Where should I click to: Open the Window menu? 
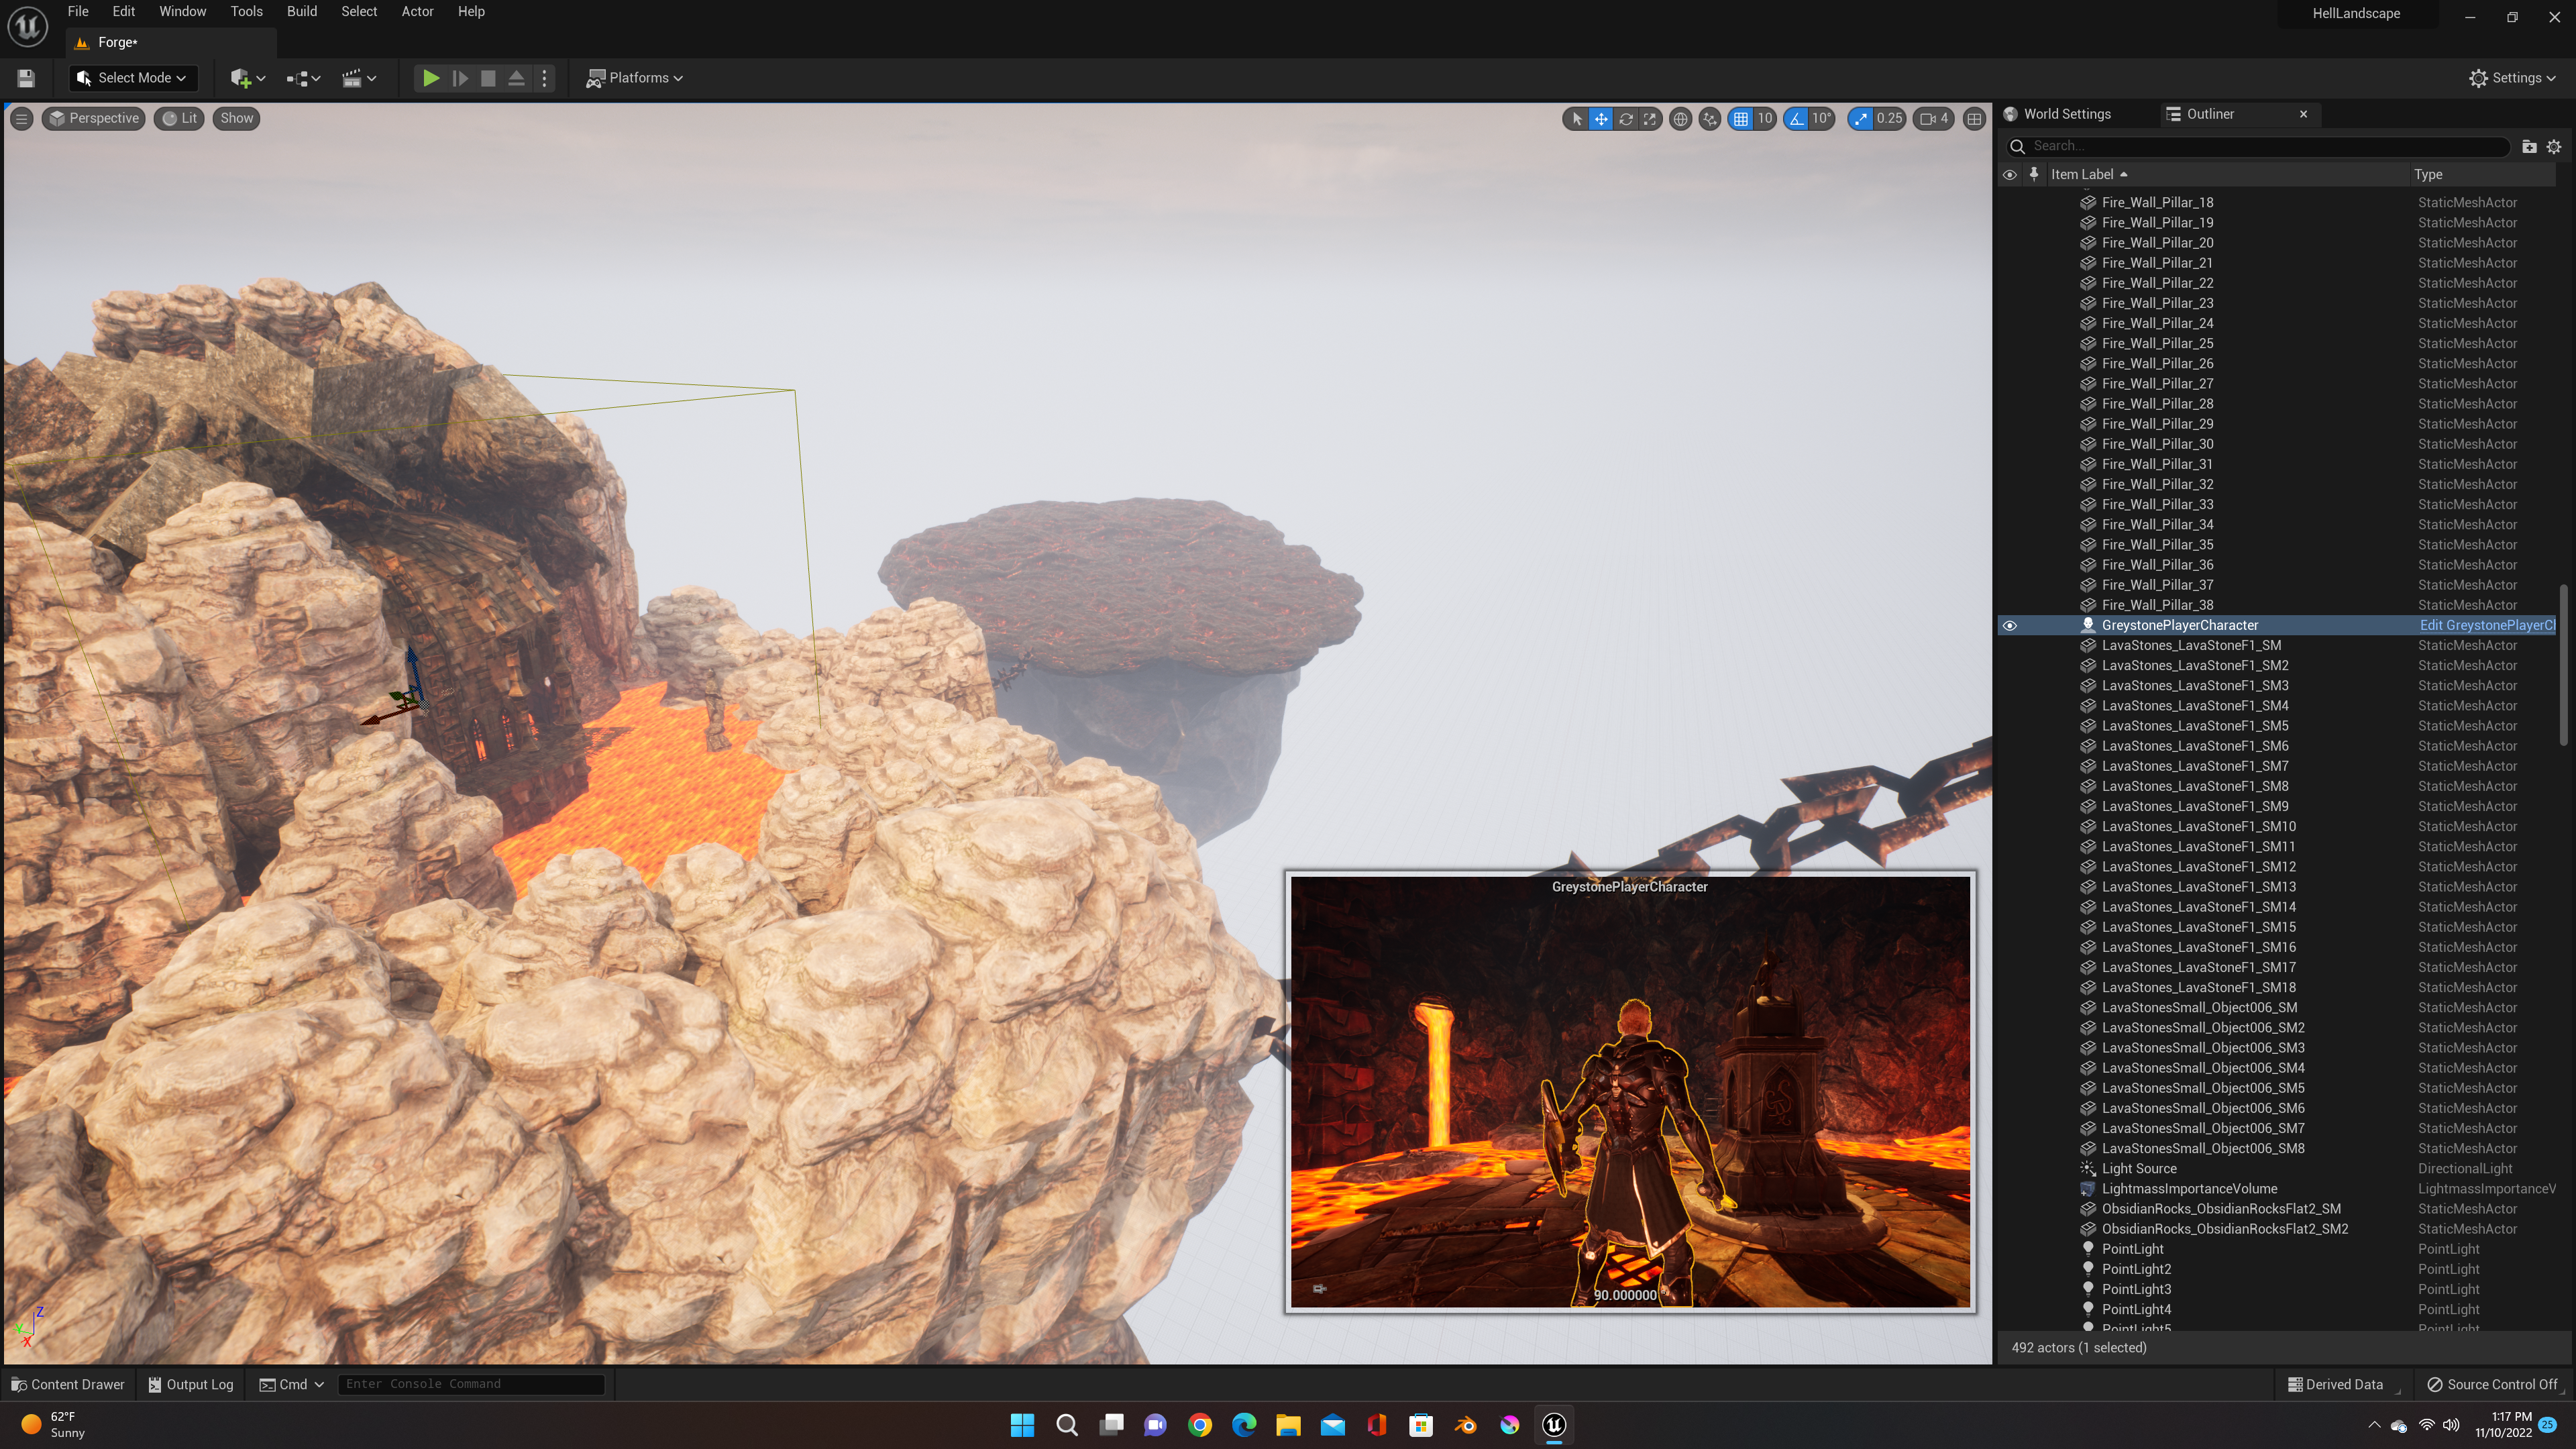(x=182, y=12)
